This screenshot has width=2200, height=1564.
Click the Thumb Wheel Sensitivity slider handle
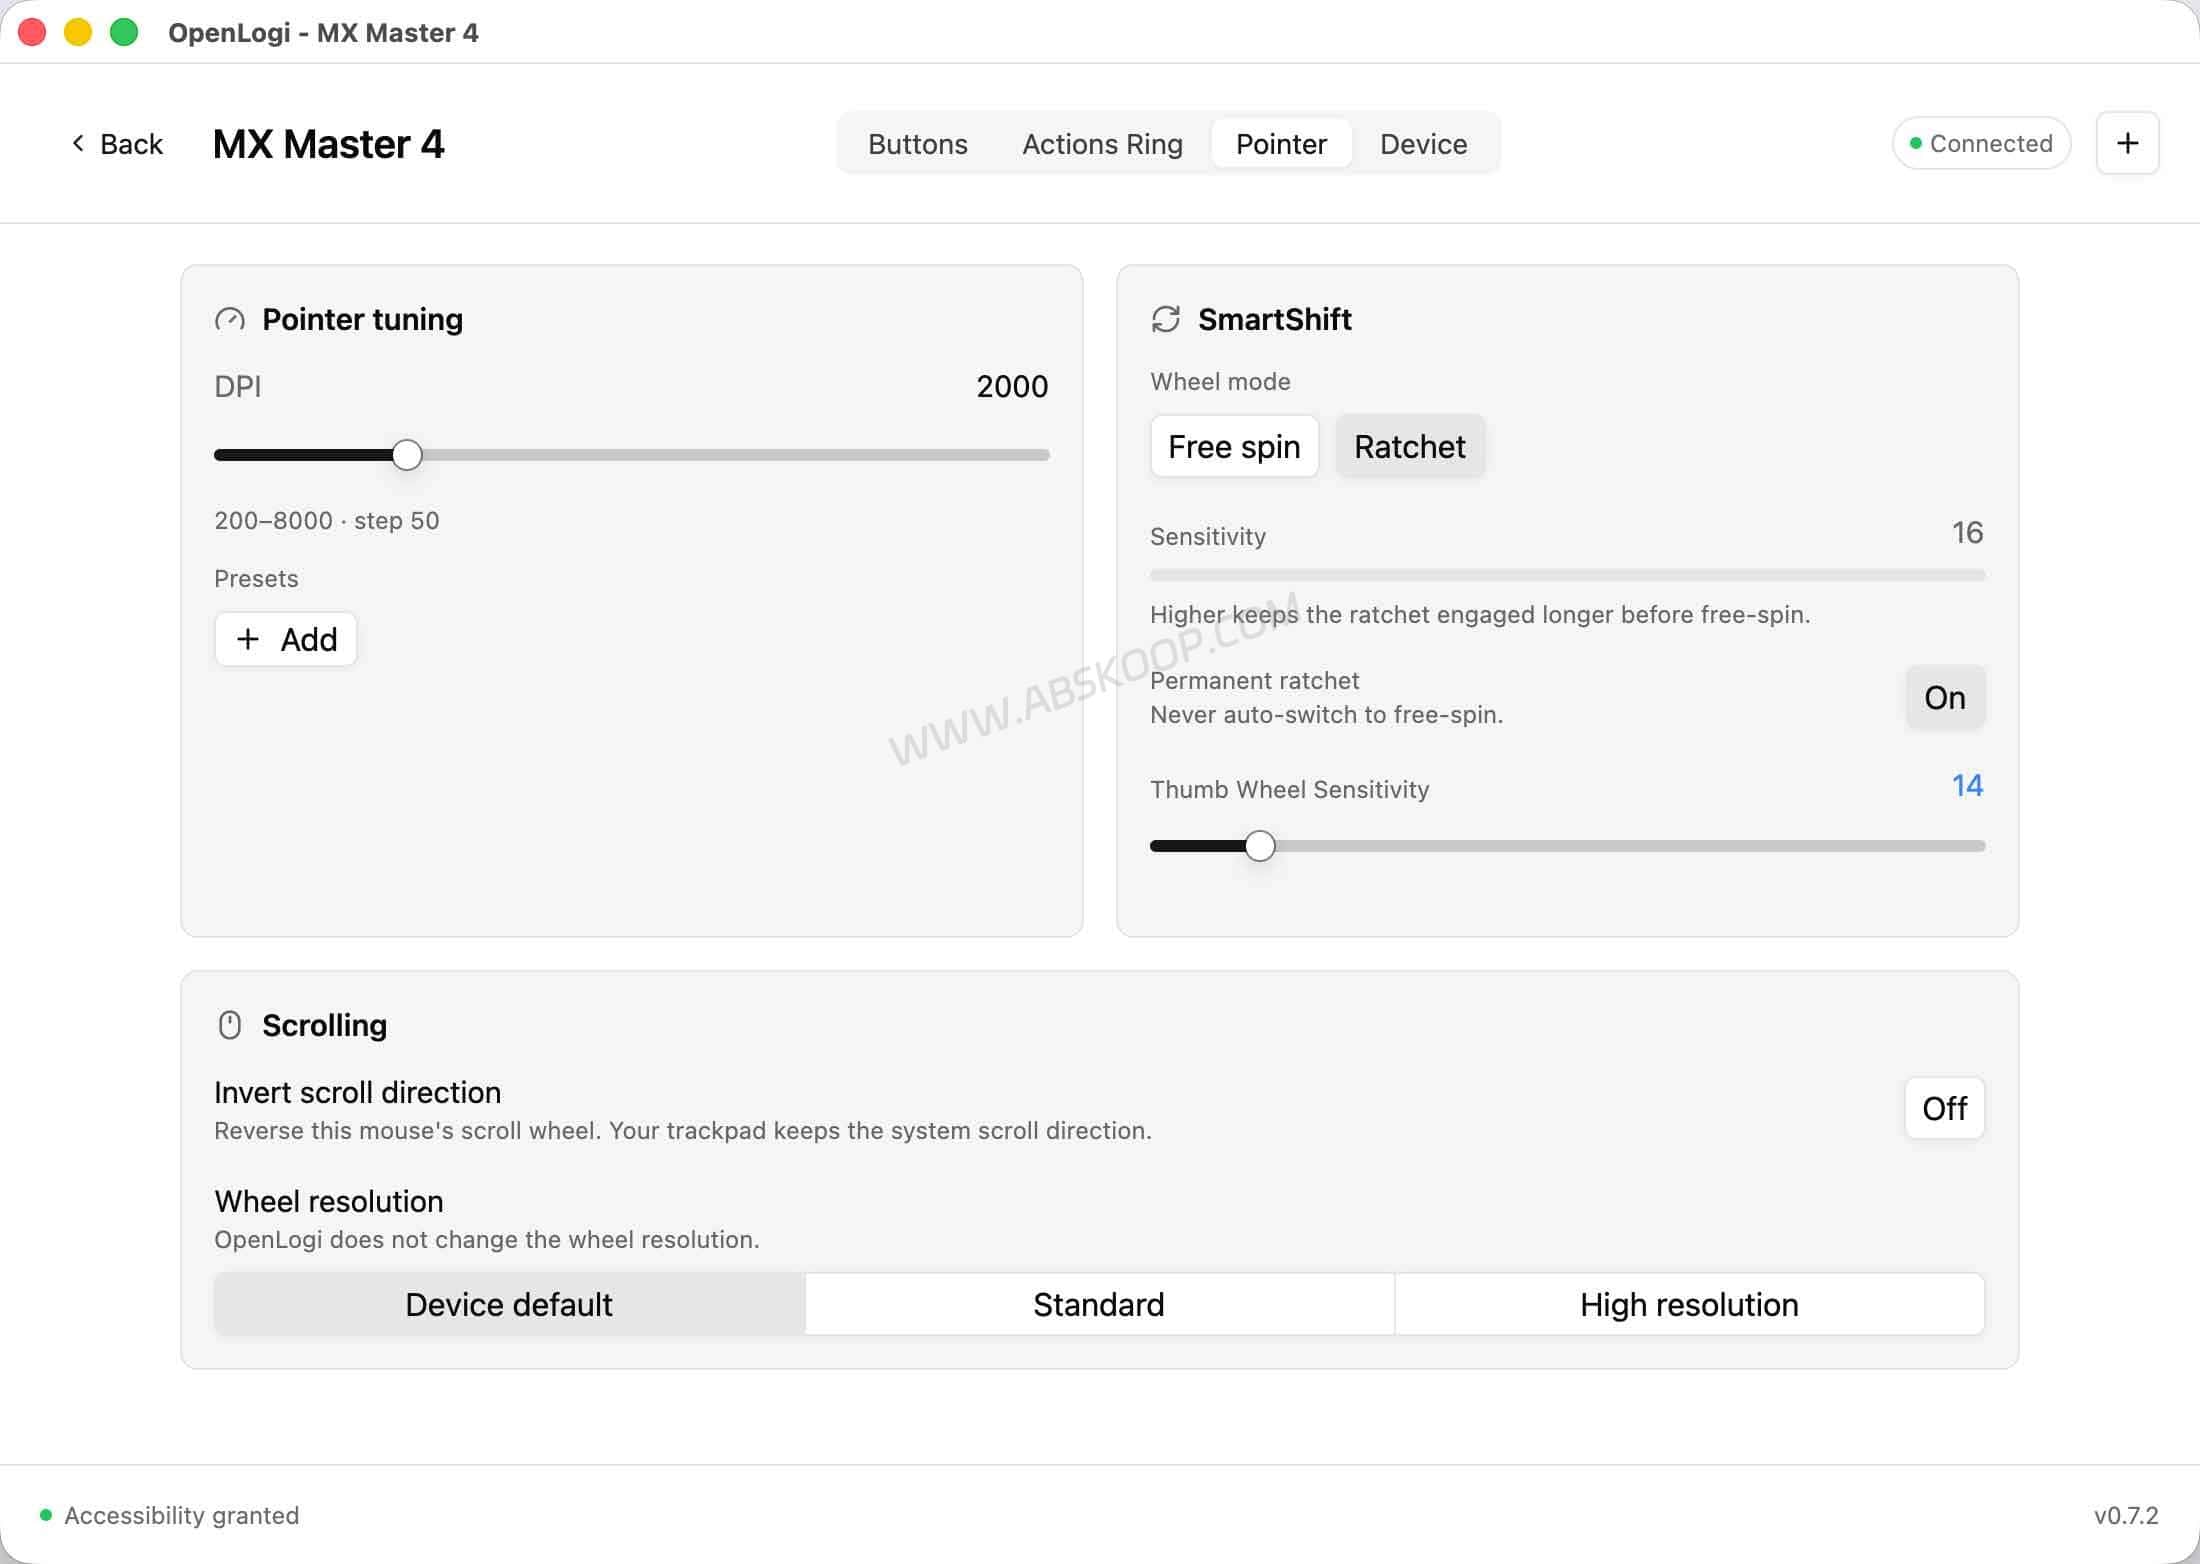tap(1260, 846)
